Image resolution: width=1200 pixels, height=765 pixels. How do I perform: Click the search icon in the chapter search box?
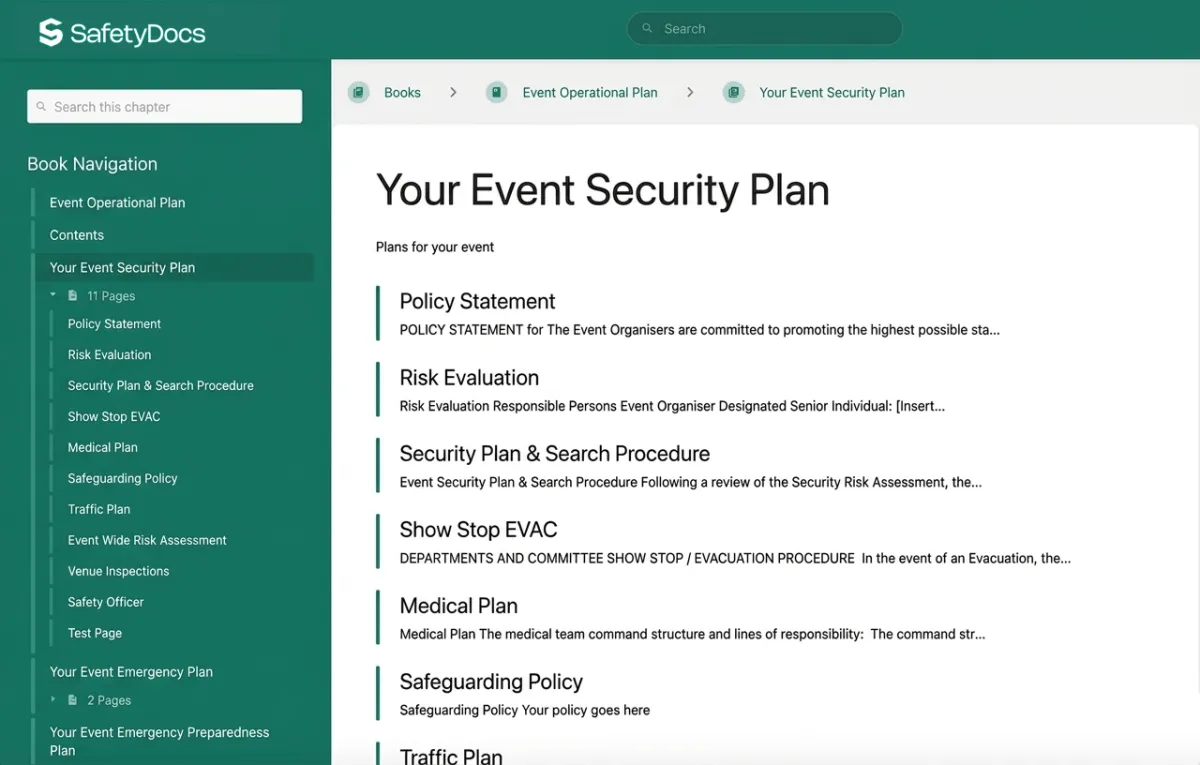[x=41, y=106]
